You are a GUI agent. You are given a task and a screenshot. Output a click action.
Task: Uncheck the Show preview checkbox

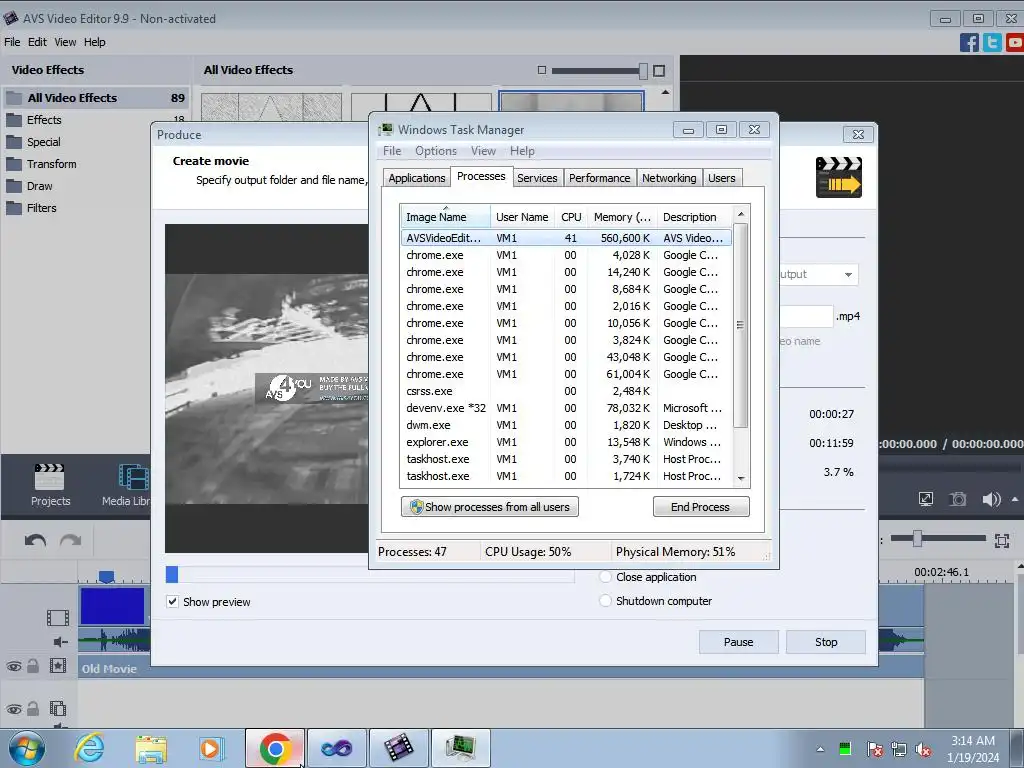click(172, 601)
